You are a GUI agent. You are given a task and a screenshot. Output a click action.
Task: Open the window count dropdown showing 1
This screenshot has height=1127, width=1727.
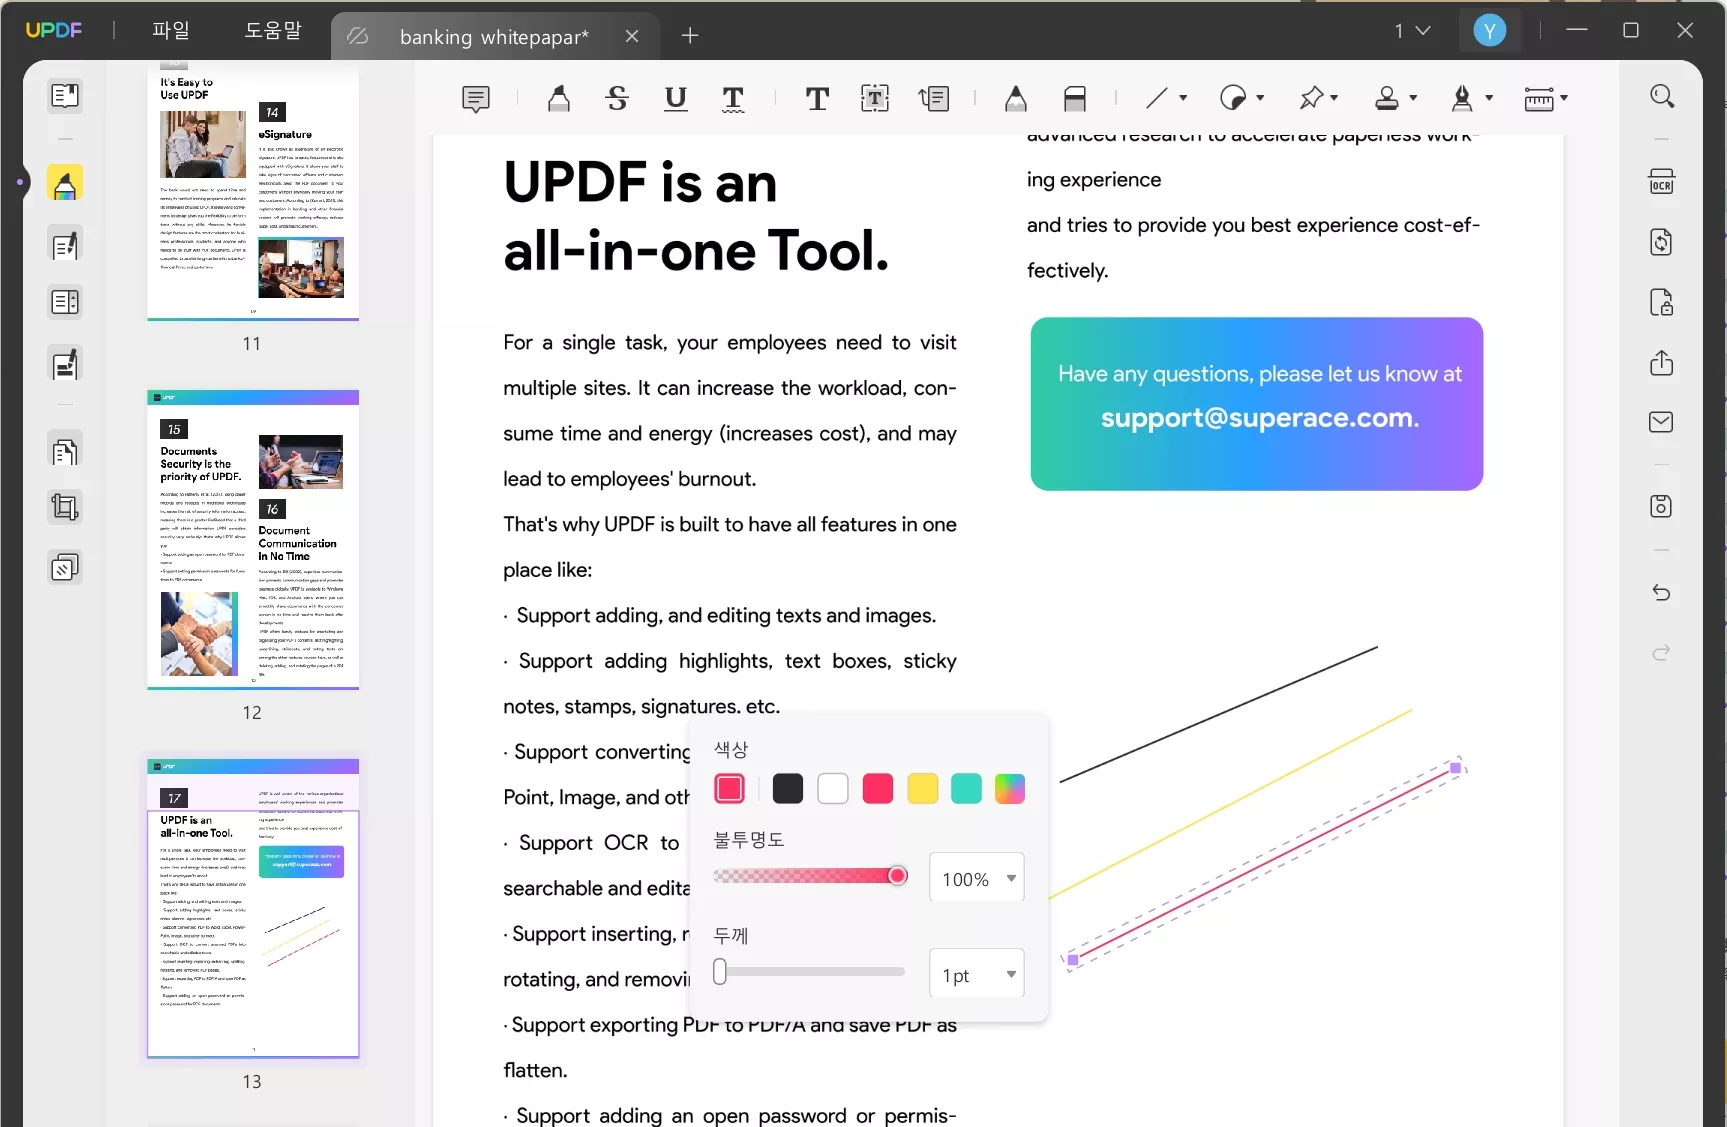pyautogui.click(x=1413, y=31)
